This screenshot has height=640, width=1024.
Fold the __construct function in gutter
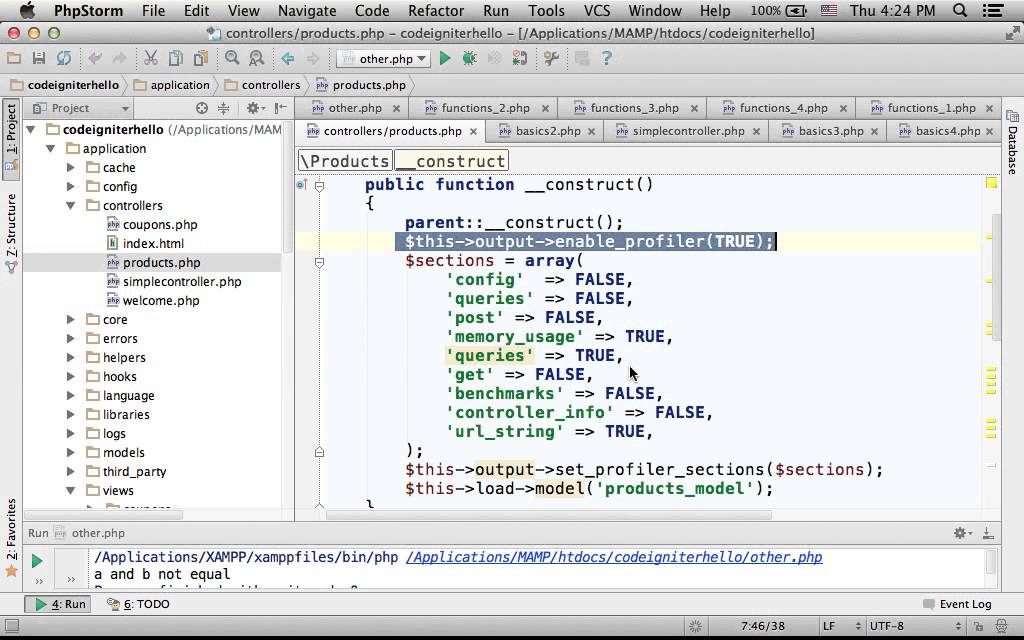click(x=319, y=185)
